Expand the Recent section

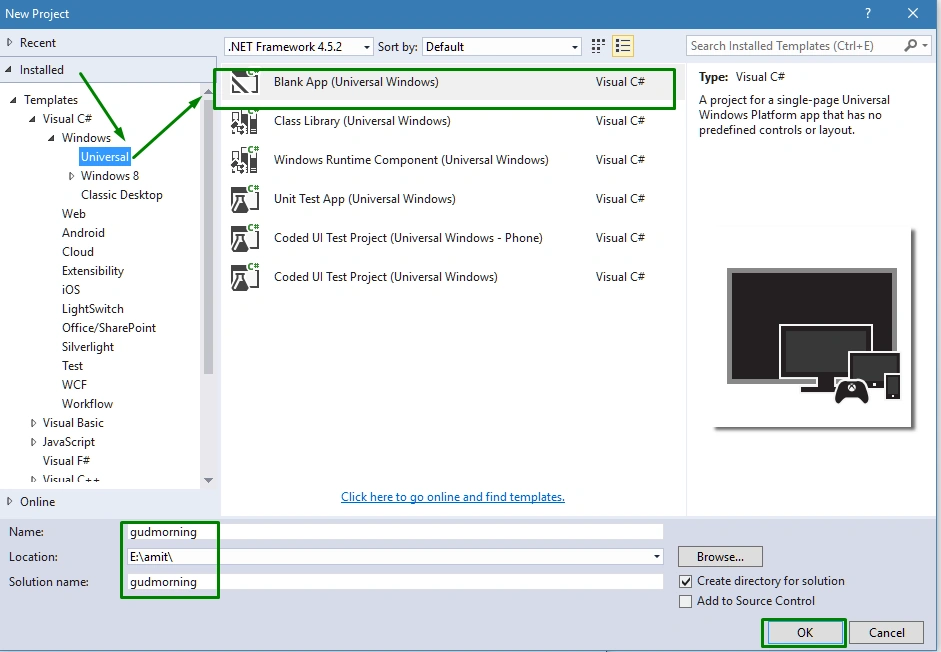[x=9, y=43]
